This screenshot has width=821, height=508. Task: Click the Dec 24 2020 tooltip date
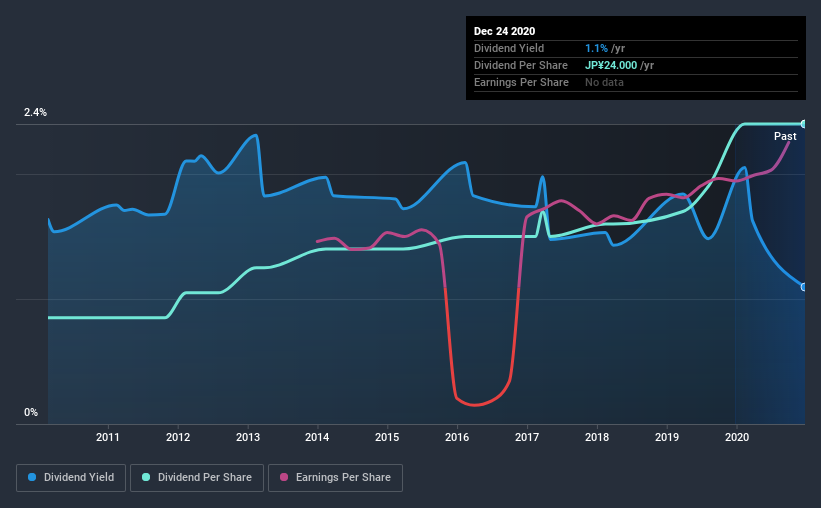pos(504,31)
